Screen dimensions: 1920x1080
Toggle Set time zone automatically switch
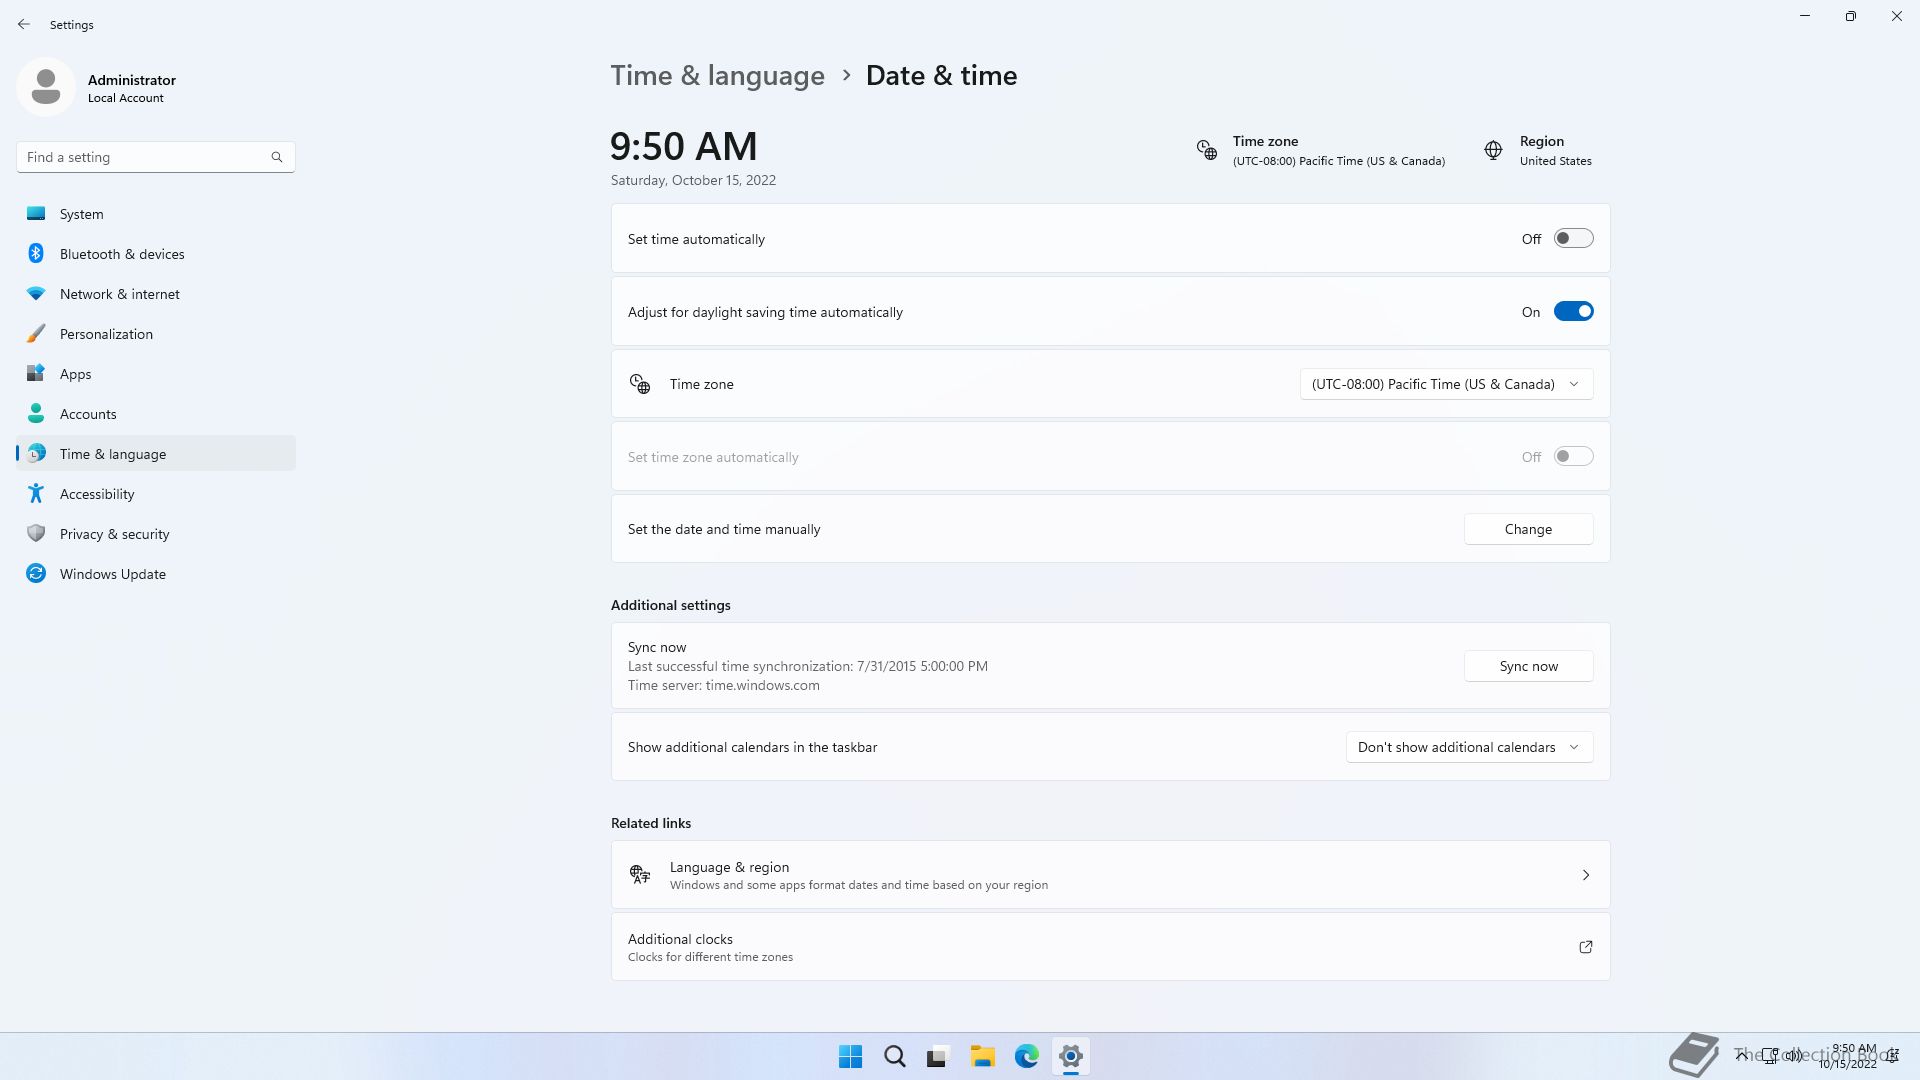[x=1573, y=457]
